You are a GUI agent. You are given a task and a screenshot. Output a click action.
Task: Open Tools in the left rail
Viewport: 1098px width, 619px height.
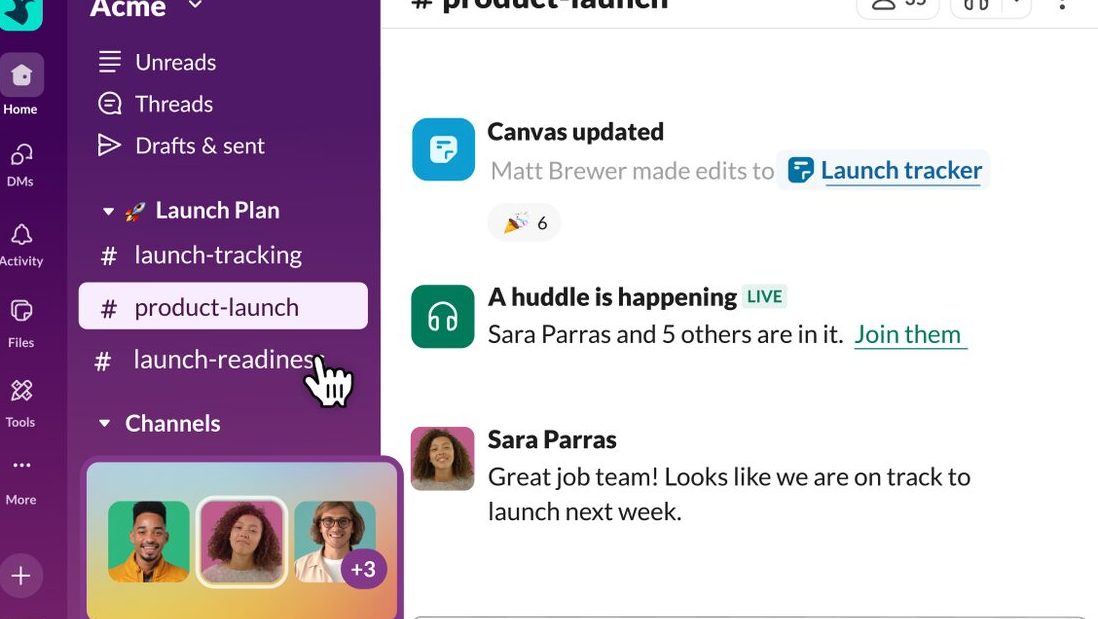pos(21,403)
